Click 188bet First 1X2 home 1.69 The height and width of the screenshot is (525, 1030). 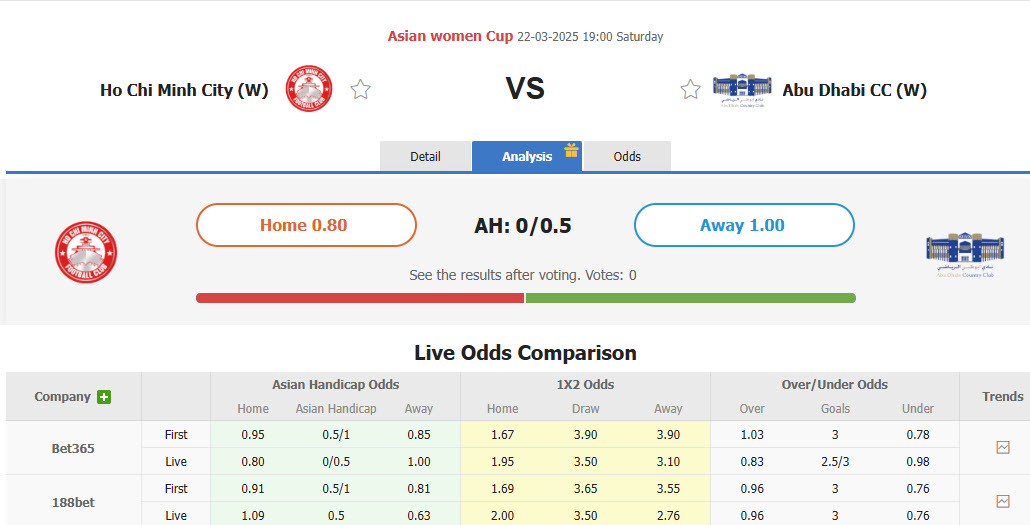click(503, 488)
